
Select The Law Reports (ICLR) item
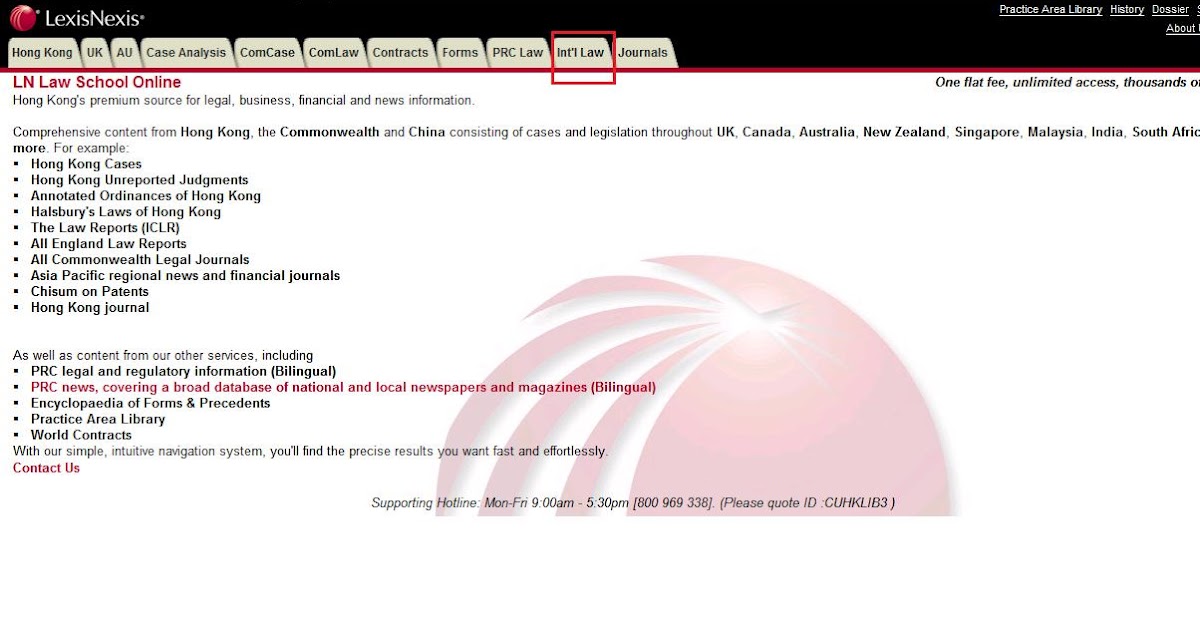pos(105,228)
